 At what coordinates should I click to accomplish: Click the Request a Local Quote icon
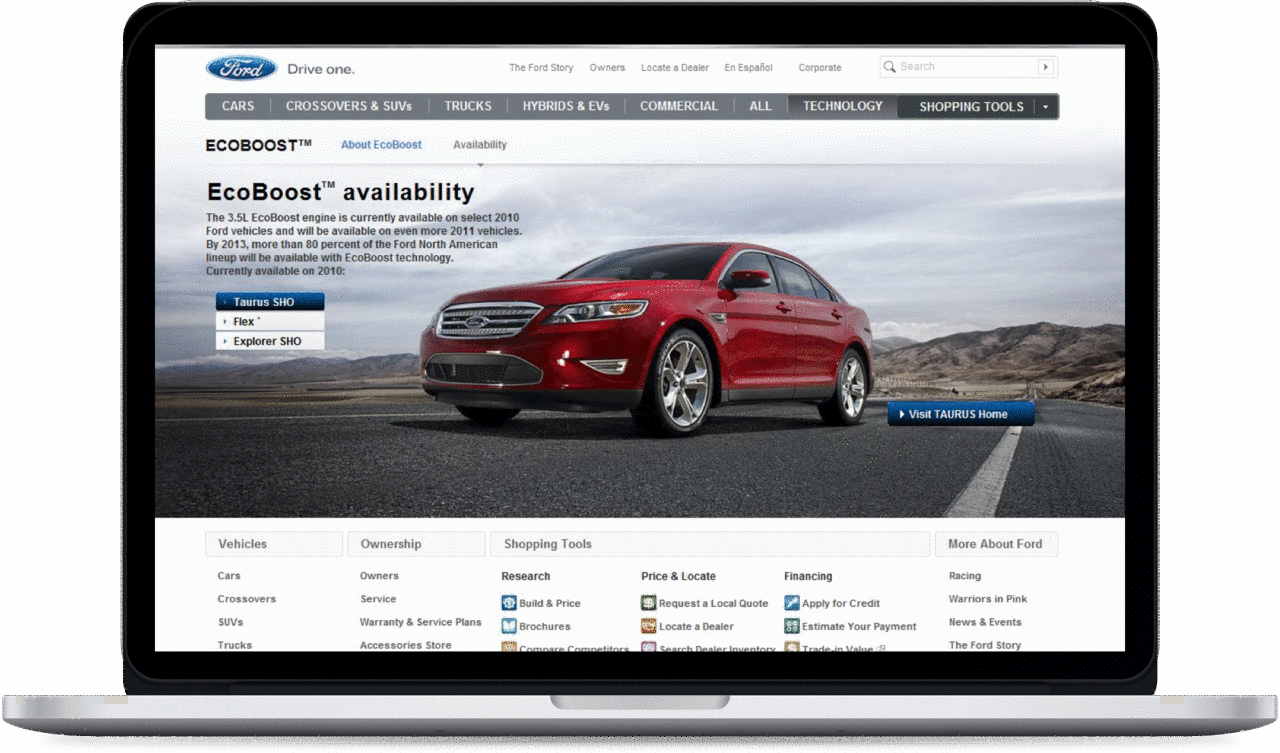point(648,603)
